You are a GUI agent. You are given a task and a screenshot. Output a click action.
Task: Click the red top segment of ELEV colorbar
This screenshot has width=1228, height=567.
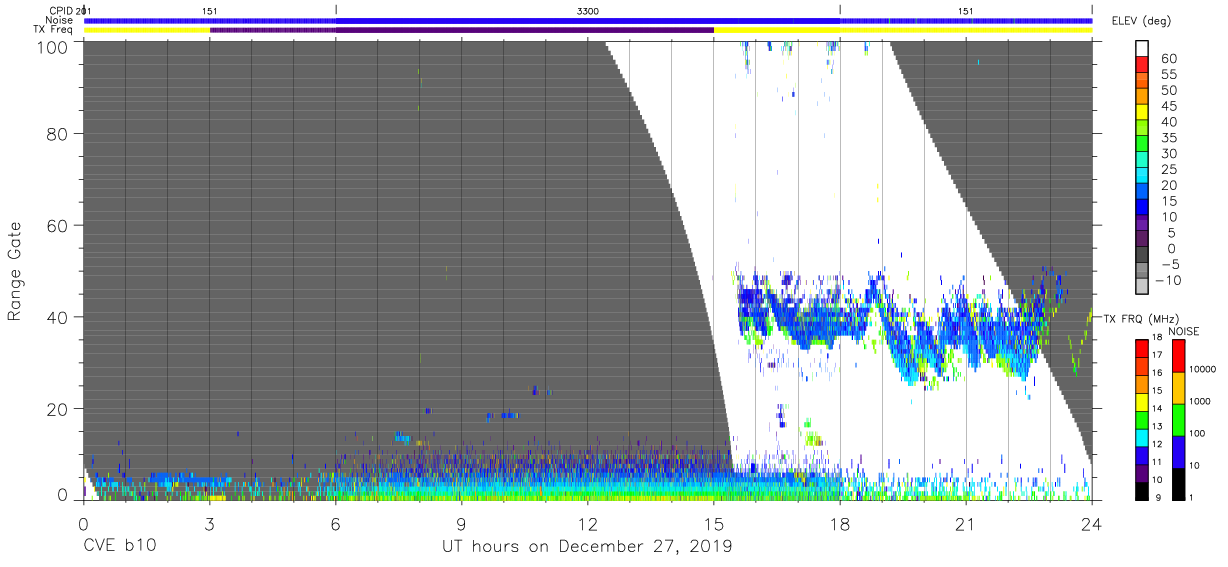(x=1142, y=64)
